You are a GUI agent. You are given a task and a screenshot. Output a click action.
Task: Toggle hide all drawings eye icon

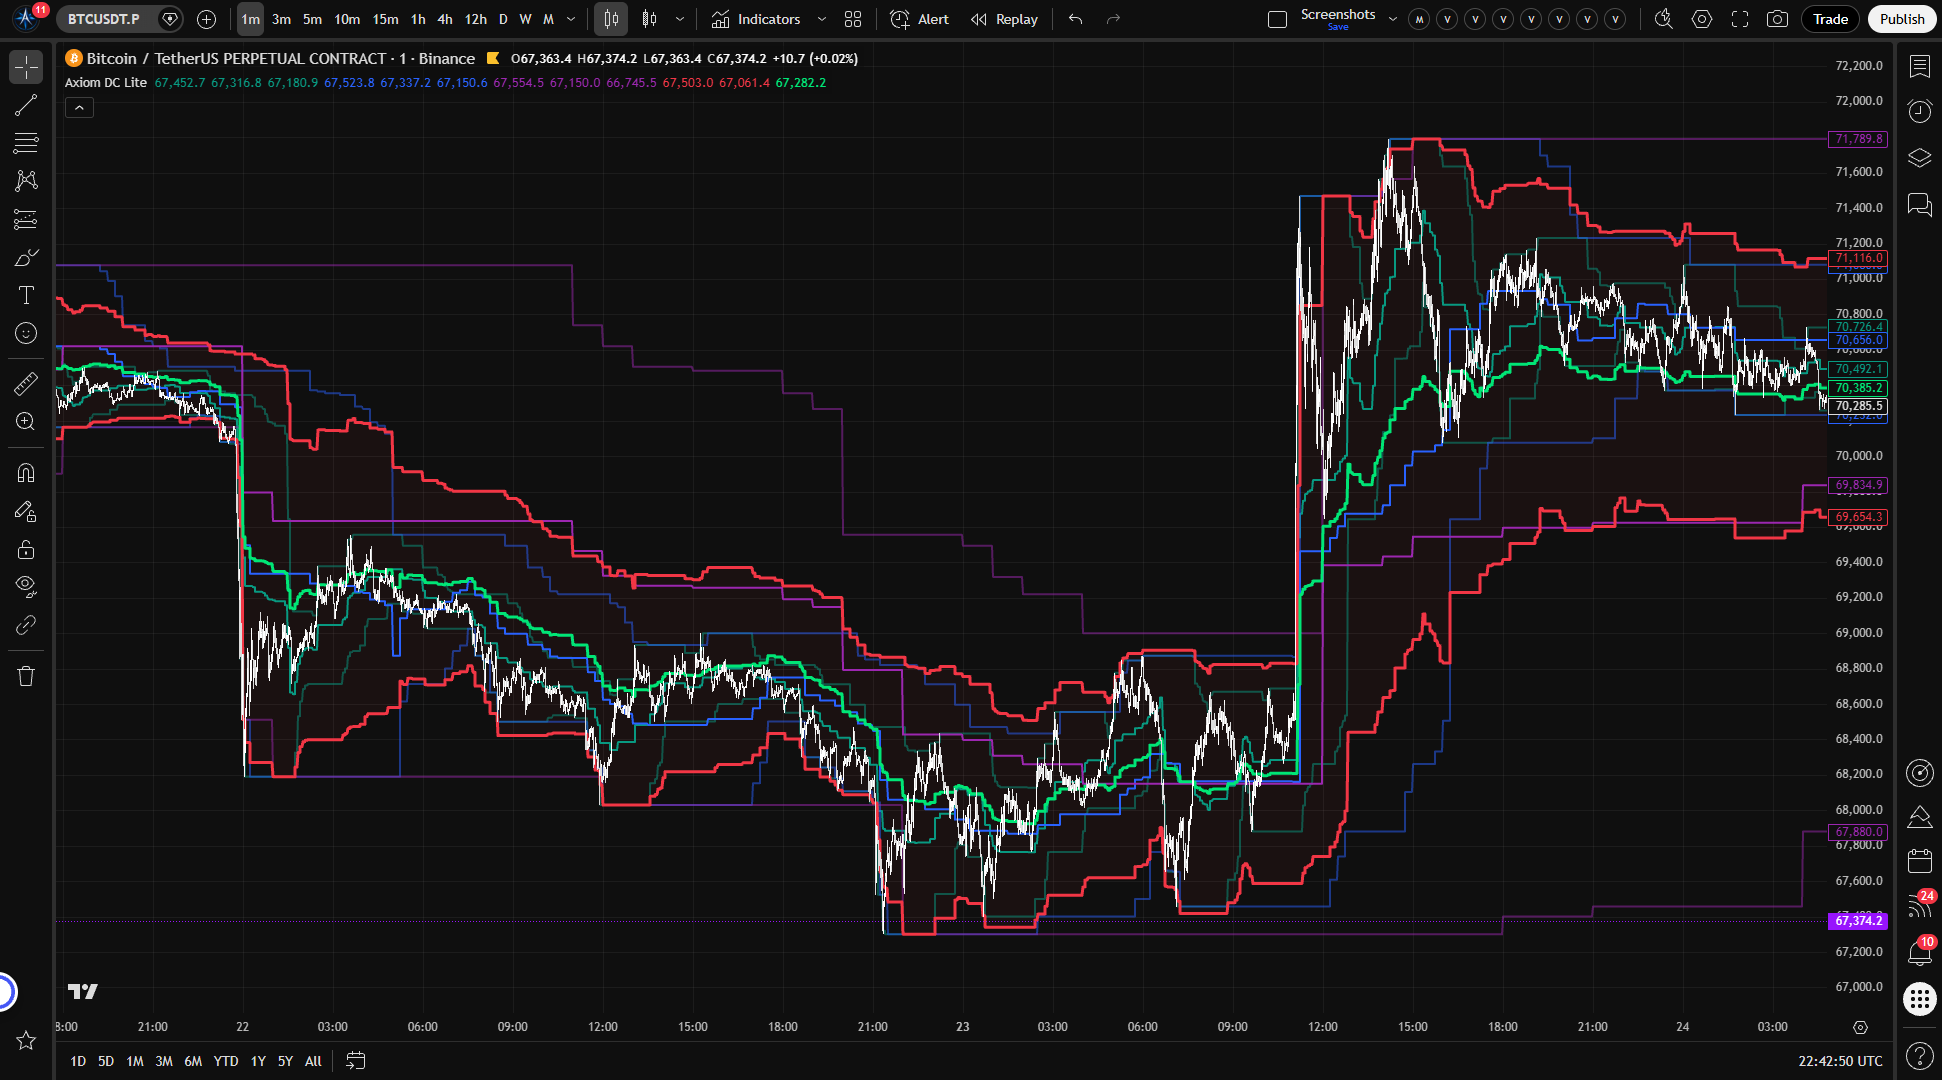click(26, 585)
